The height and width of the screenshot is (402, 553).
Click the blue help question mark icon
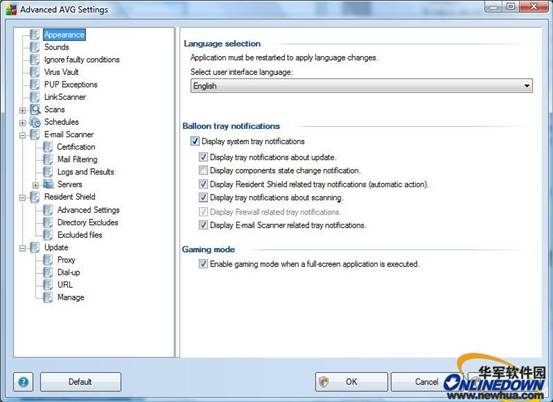coord(23,382)
